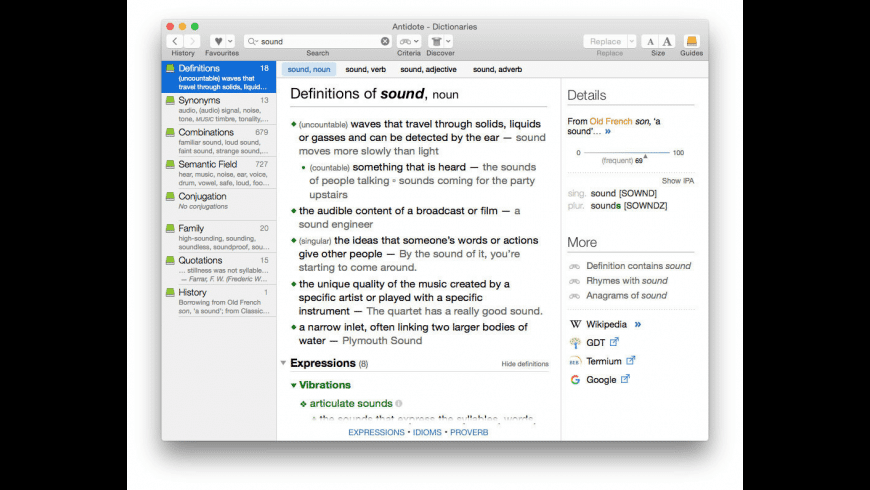Jump to IDIOMS section link
870x490 pixels.
[x=427, y=432]
